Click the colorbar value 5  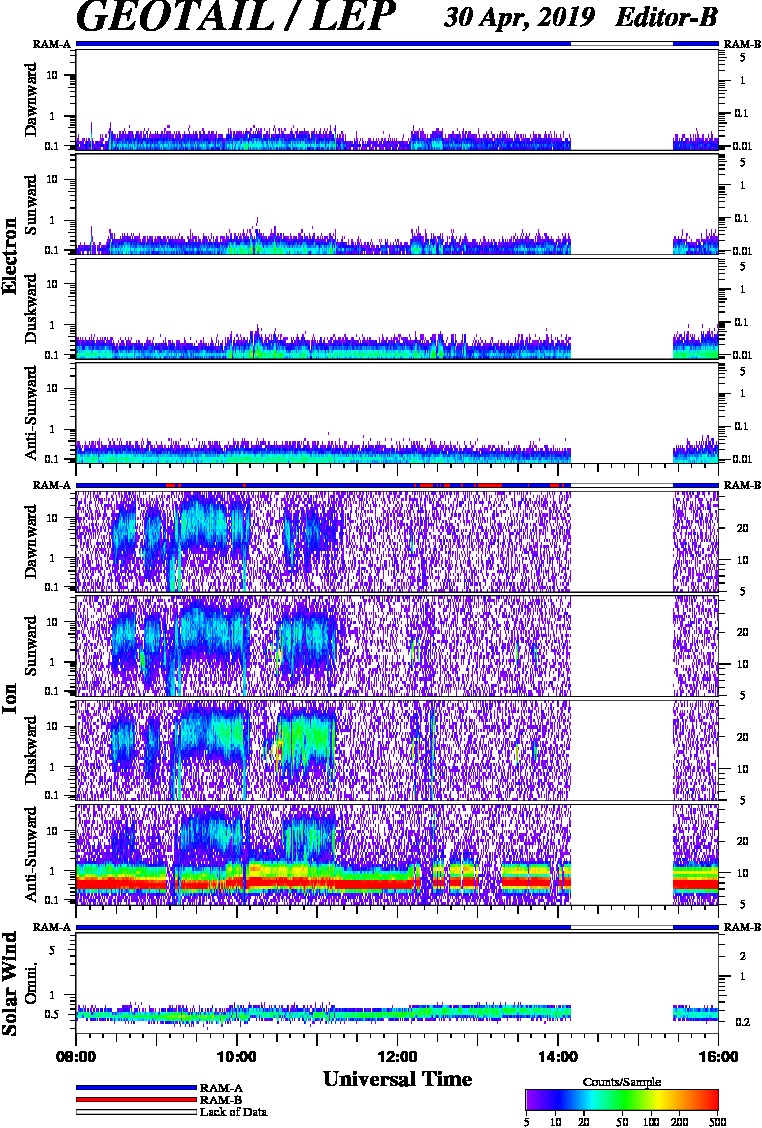point(527,1122)
